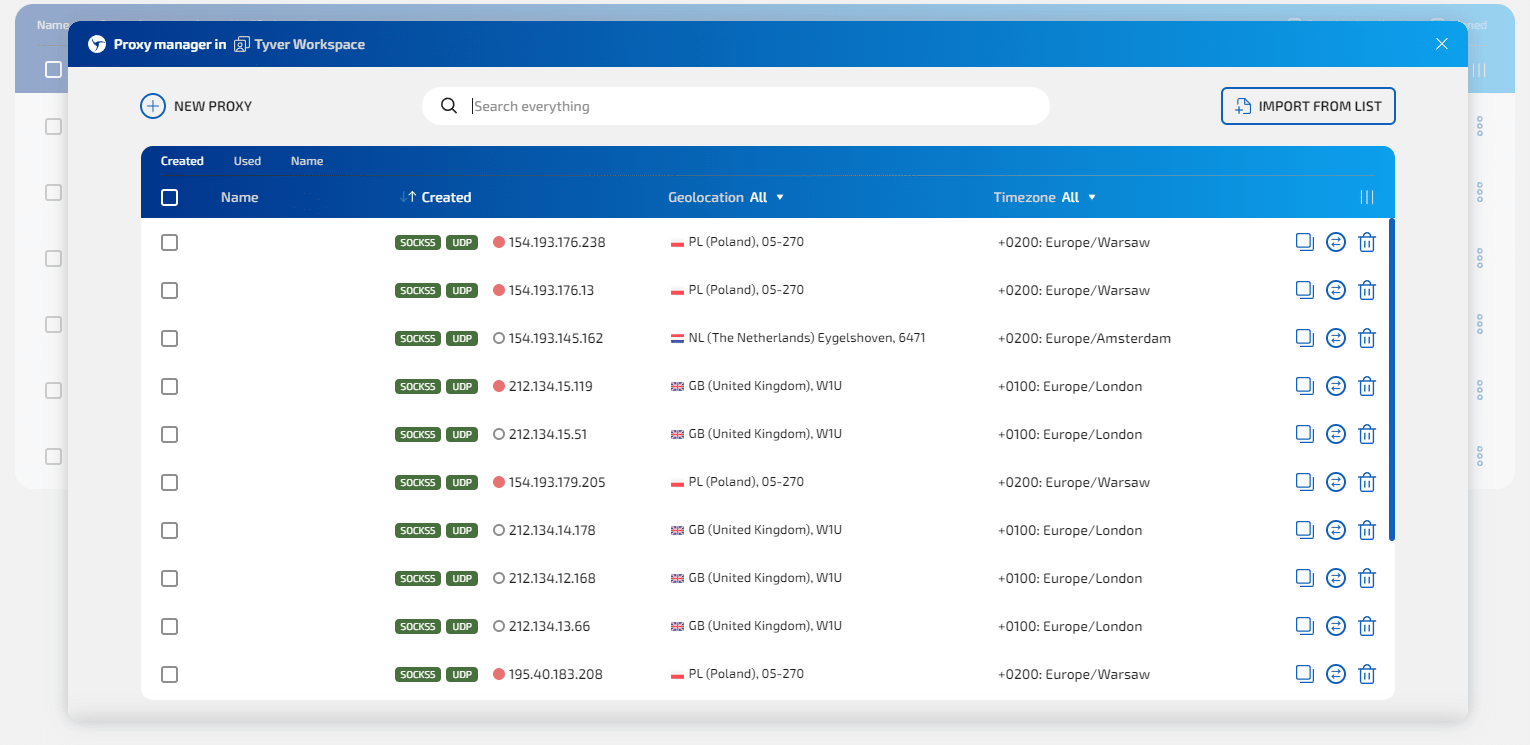Click the IP address 212.134.13.66

550,626
